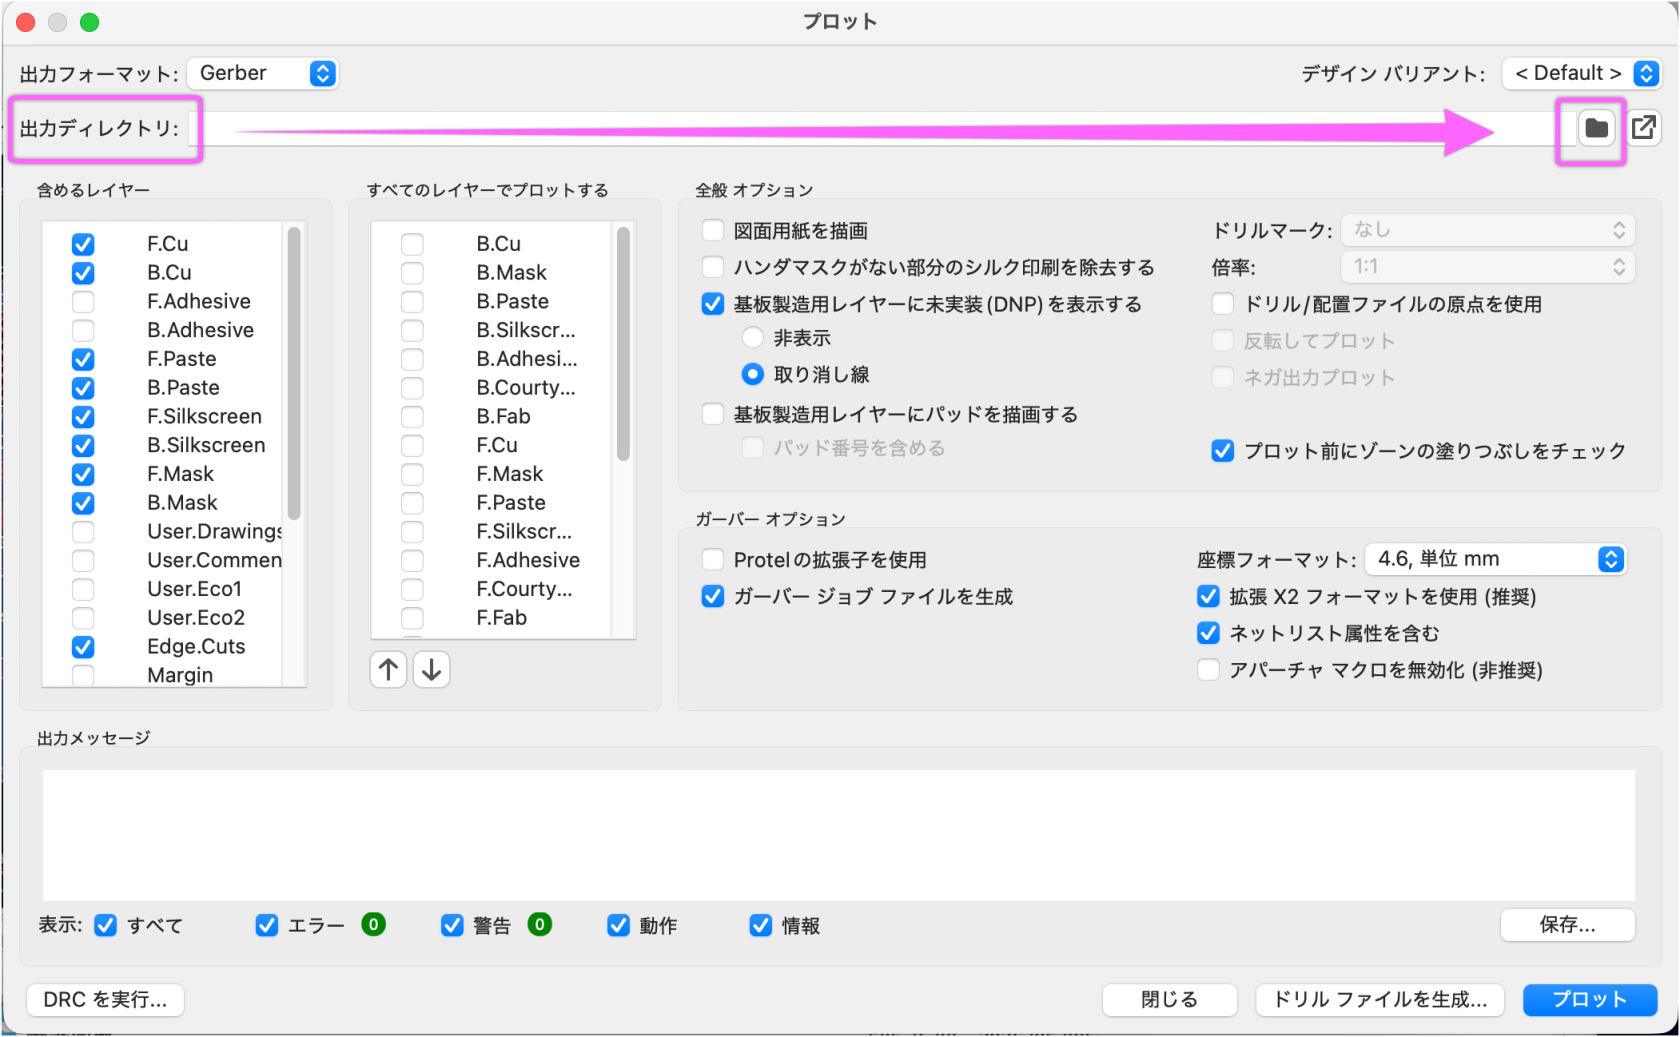Select B.Silkscr... row in plot-on-all-layers list

[x=490, y=331]
